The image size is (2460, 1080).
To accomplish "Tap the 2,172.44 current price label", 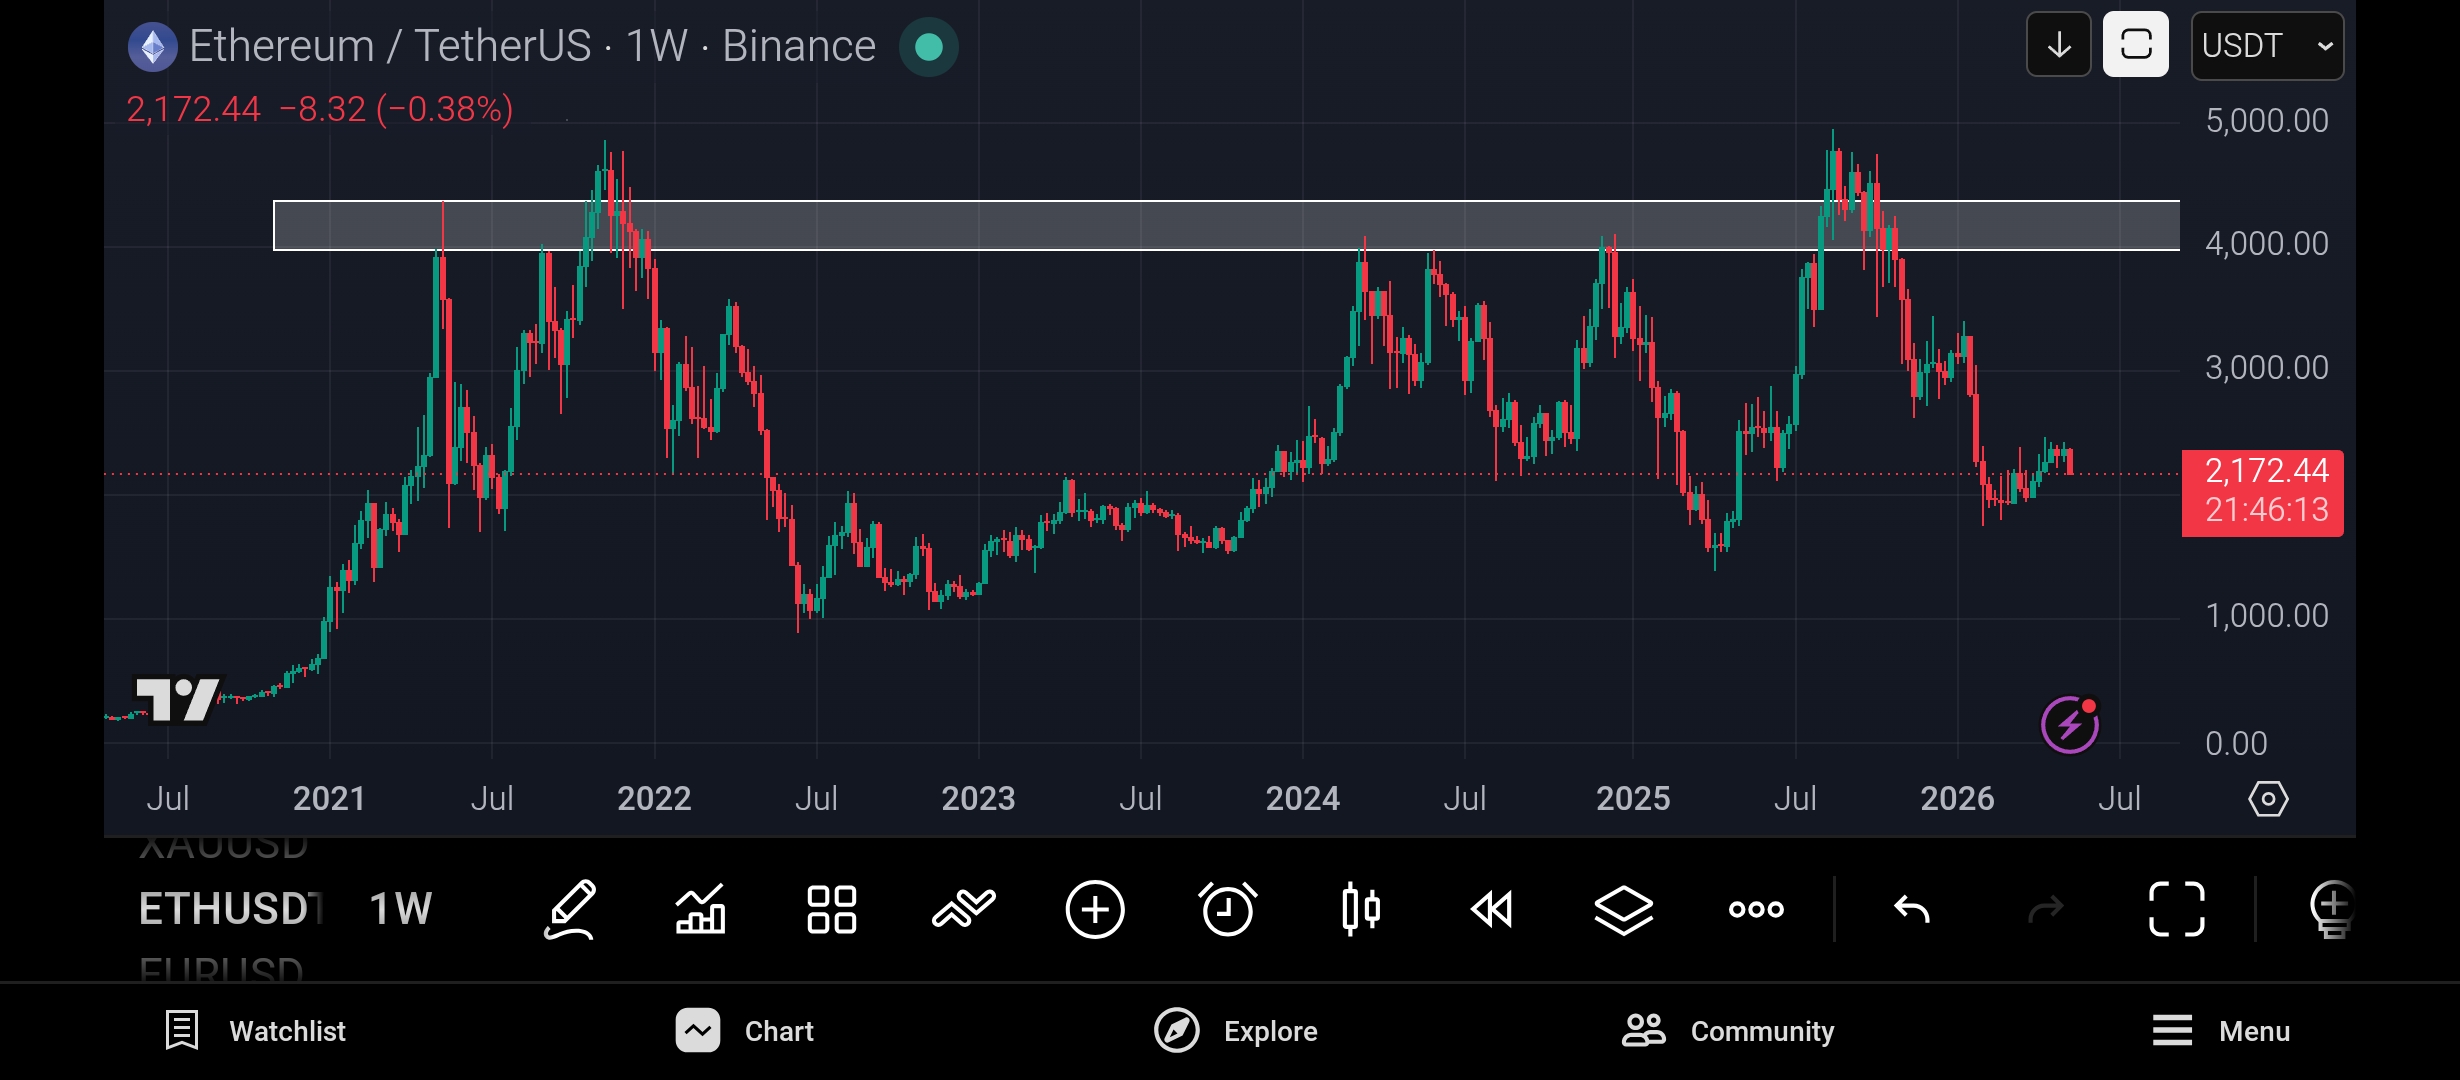I will (2263, 493).
